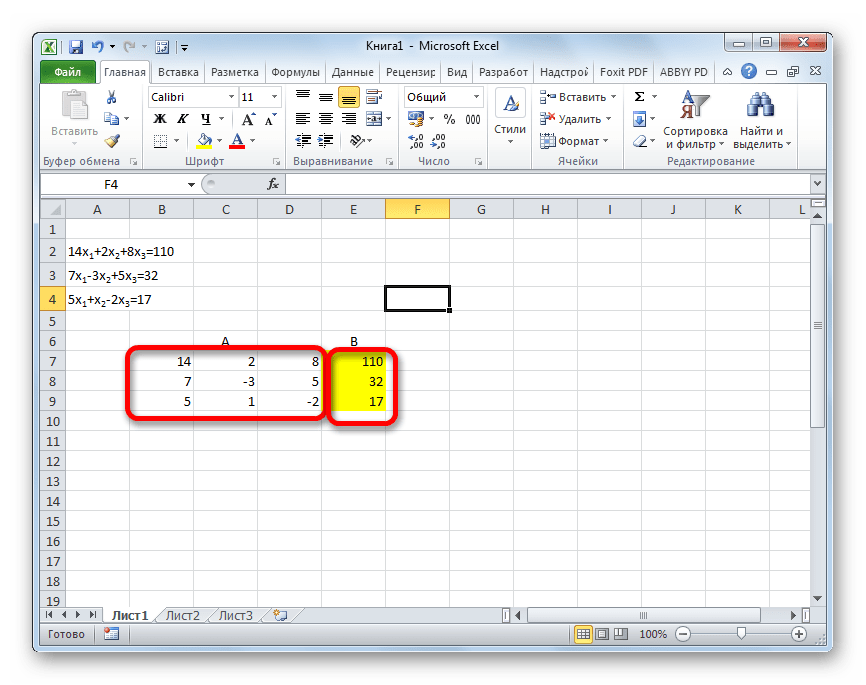
Task: Open the Calibri font name dropdown
Action: tap(231, 97)
